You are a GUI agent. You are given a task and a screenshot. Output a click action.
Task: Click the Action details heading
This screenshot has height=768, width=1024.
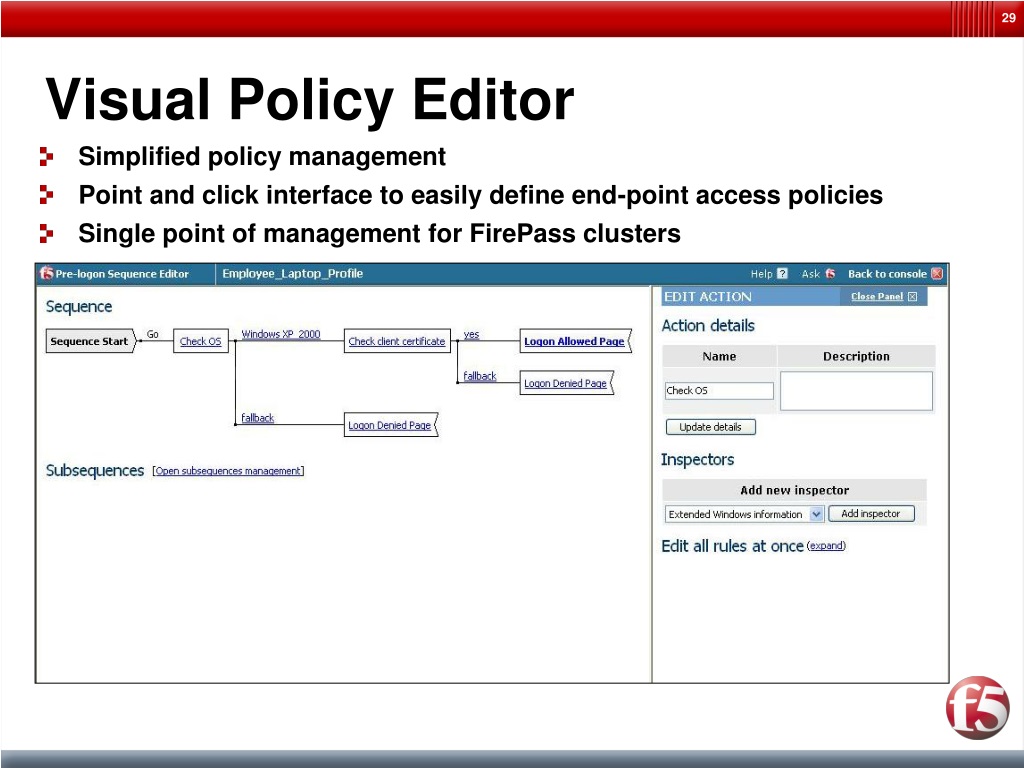coord(708,325)
